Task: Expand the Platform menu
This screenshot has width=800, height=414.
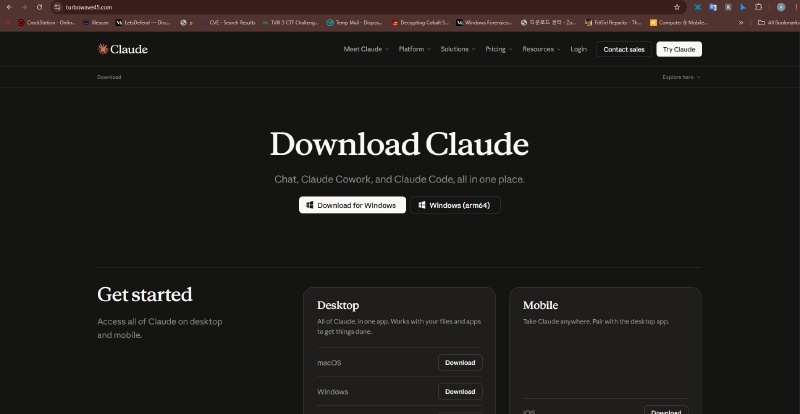Action: [x=414, y=49]
